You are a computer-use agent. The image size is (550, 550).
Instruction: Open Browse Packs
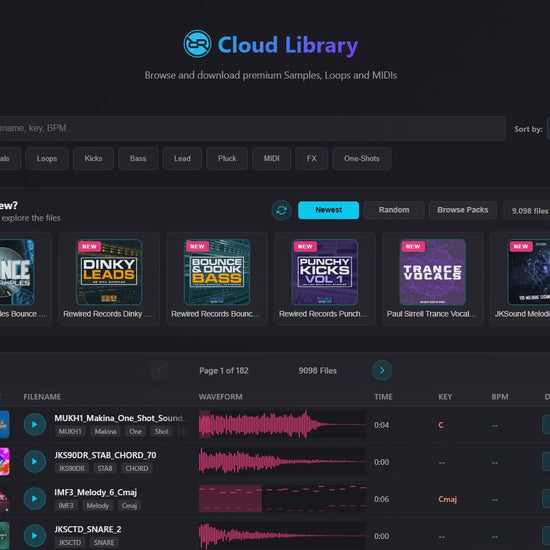point(463,210)
